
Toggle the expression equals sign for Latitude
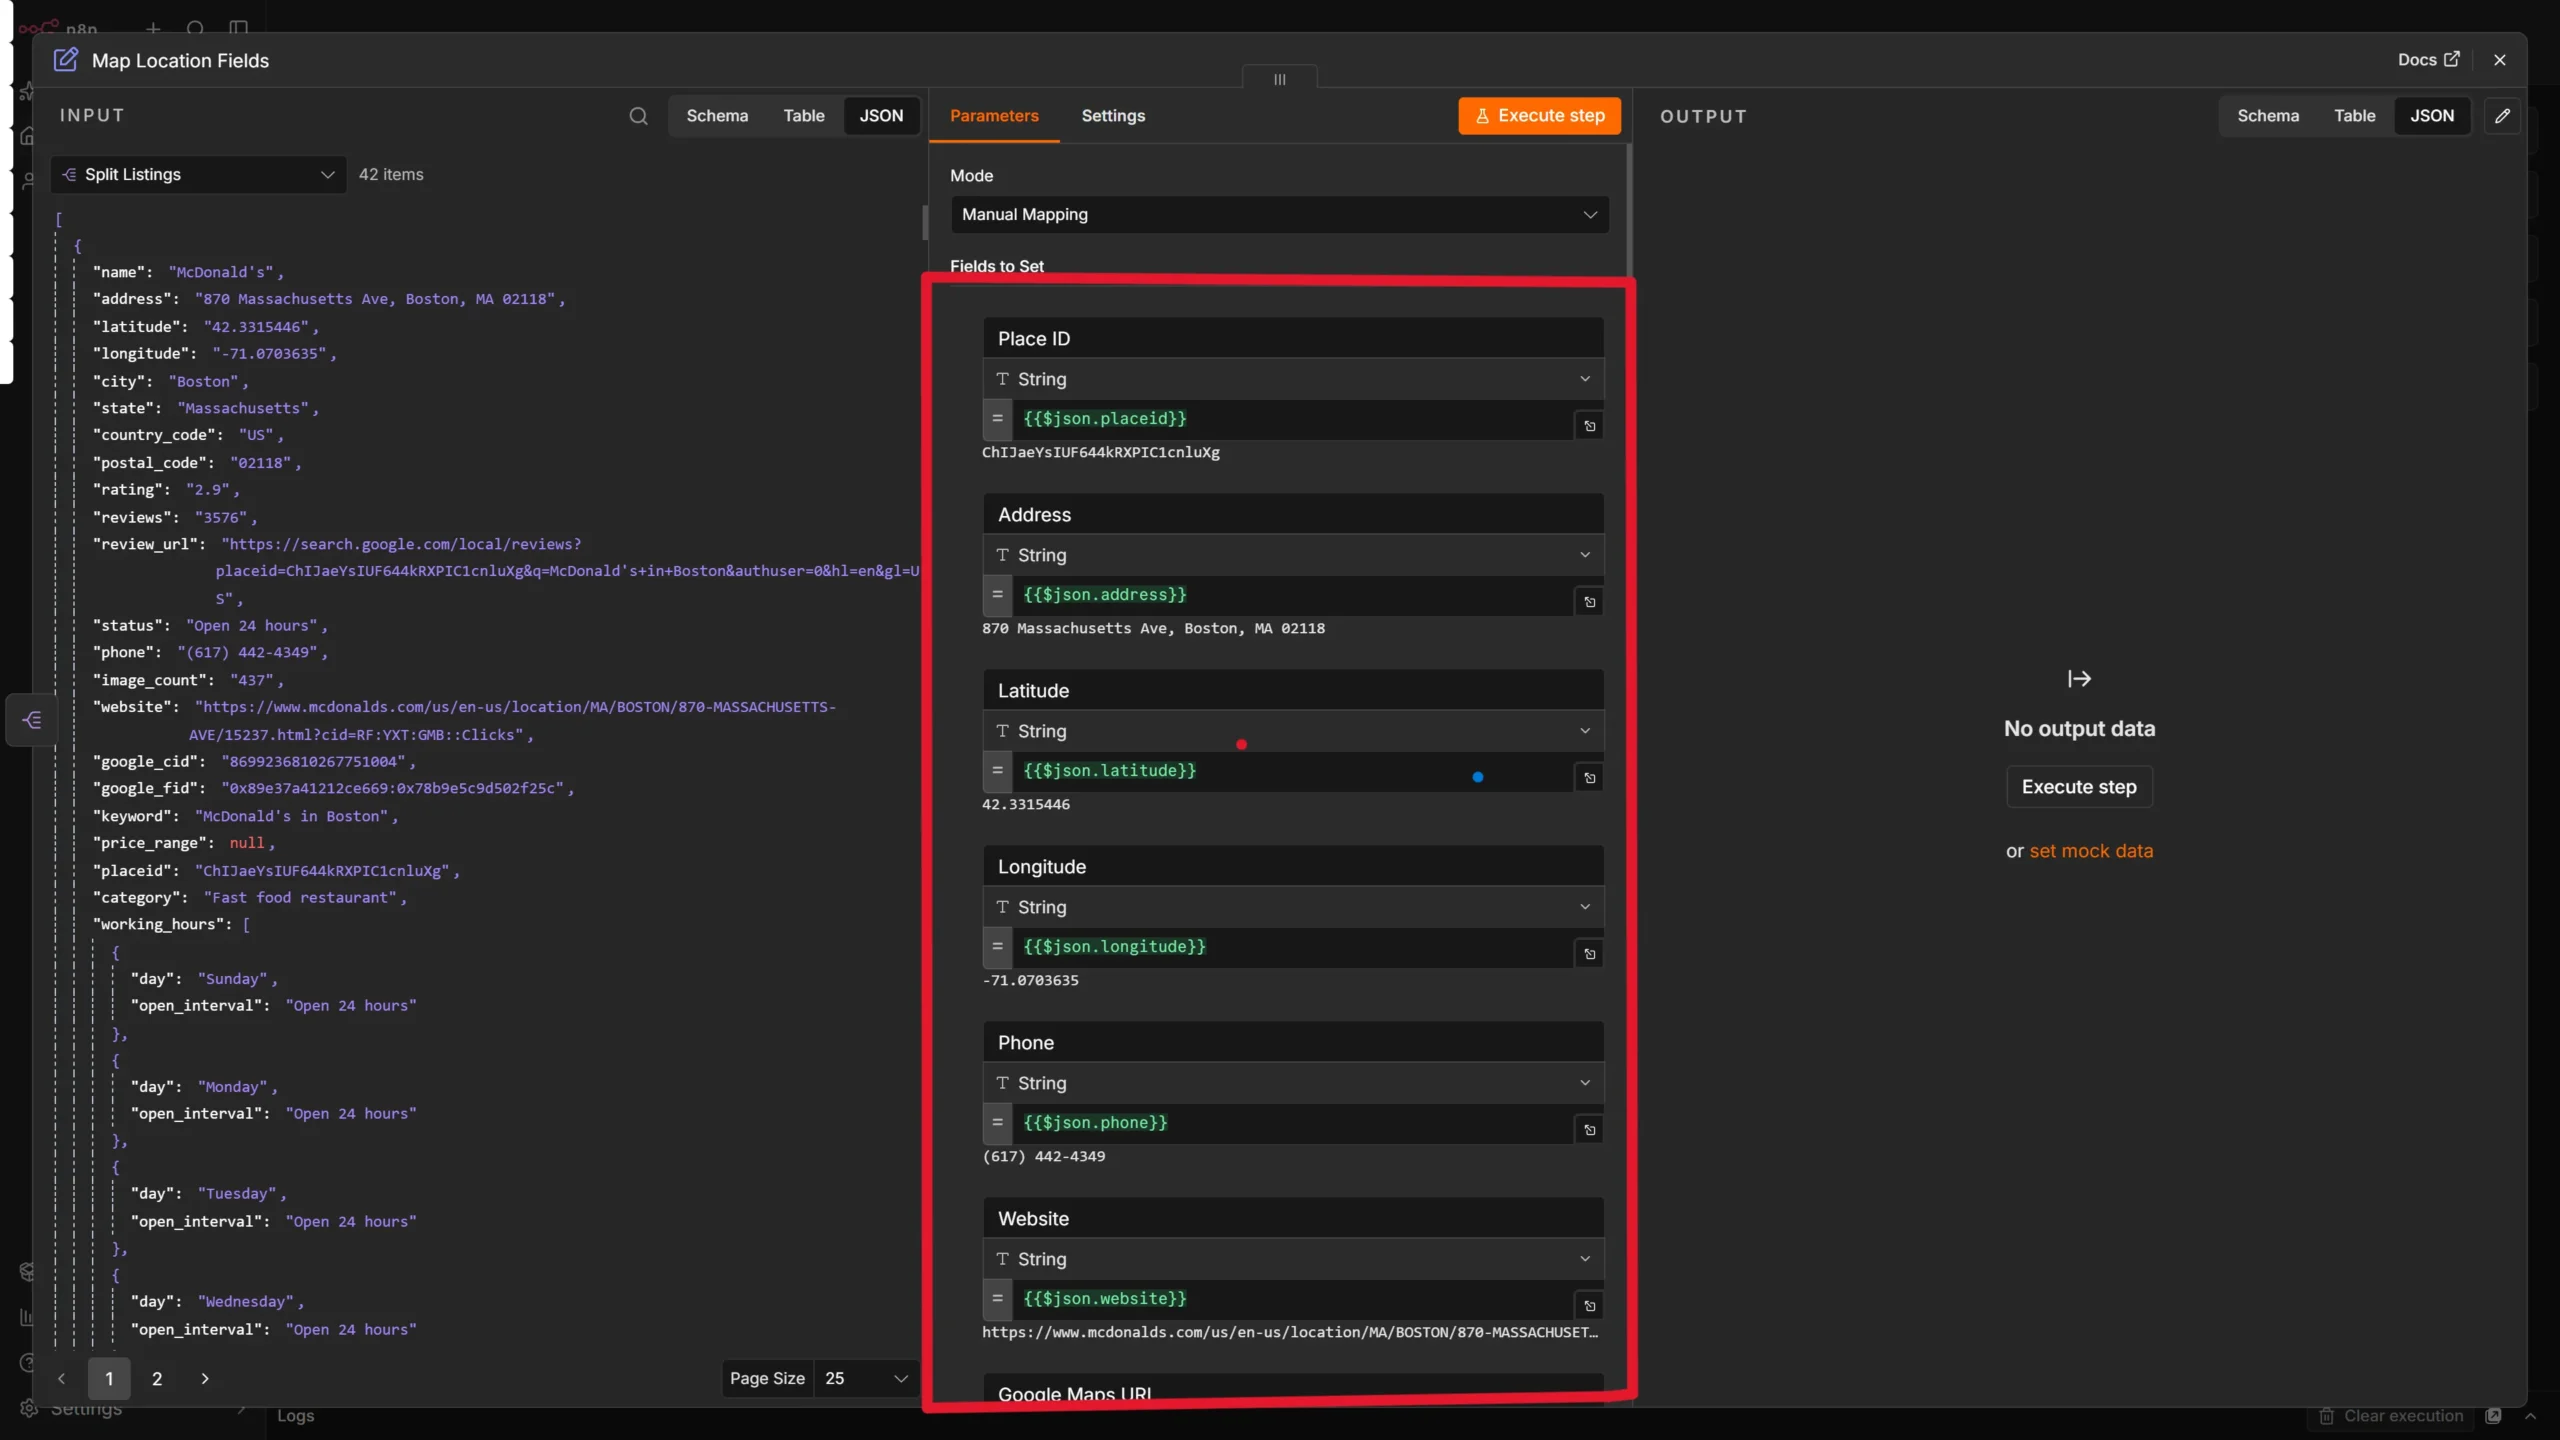(x=997, y=771)
